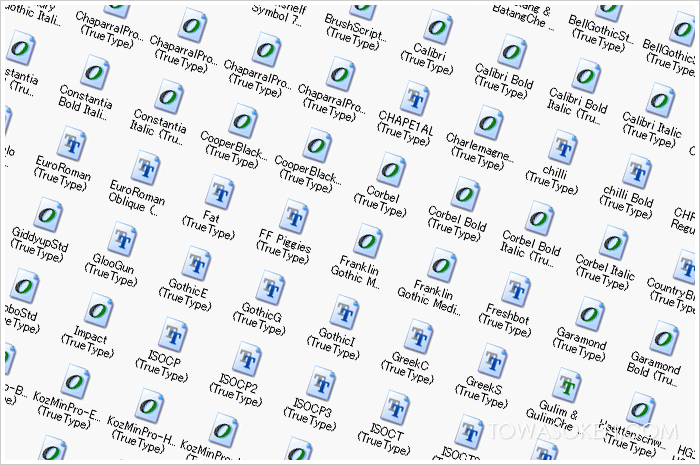The width and height of the screenshot is (700, 465).
Task: Select the ISOCP3 font icon
Action: (x=321, y=383)
